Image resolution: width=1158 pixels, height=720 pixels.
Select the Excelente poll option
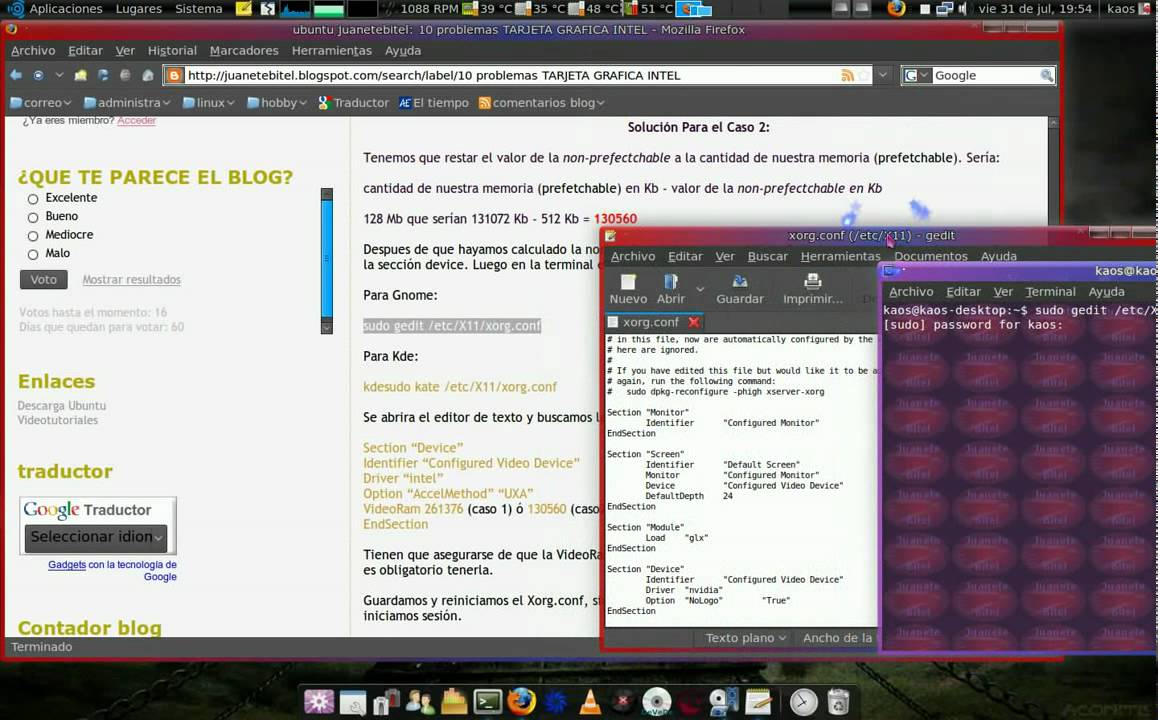[x=32, y=199]
